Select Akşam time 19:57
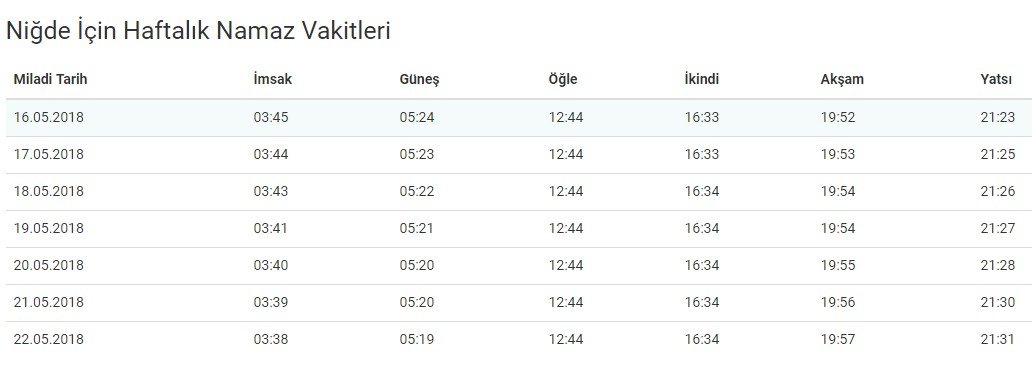Viewport: 1032px width, 369px height. [x=838, y=339]
